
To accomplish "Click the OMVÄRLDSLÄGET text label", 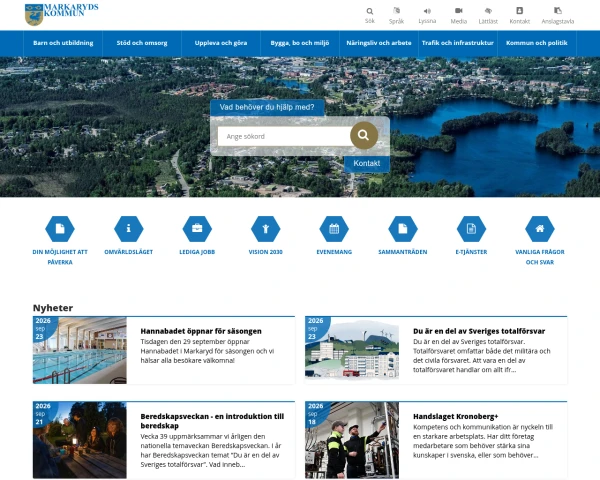I will tap(129, 252).
